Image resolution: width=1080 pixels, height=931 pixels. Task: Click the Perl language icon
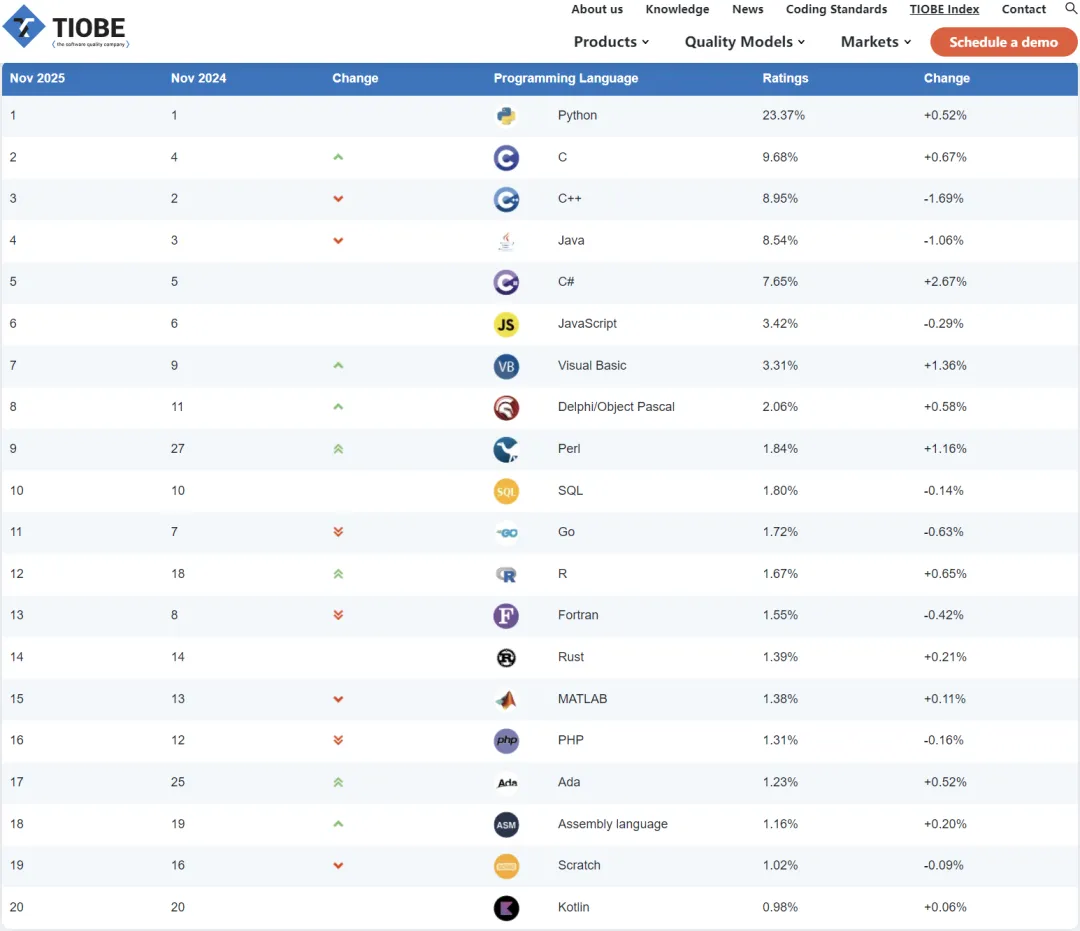pyautogui.click(x=506, y=450)
